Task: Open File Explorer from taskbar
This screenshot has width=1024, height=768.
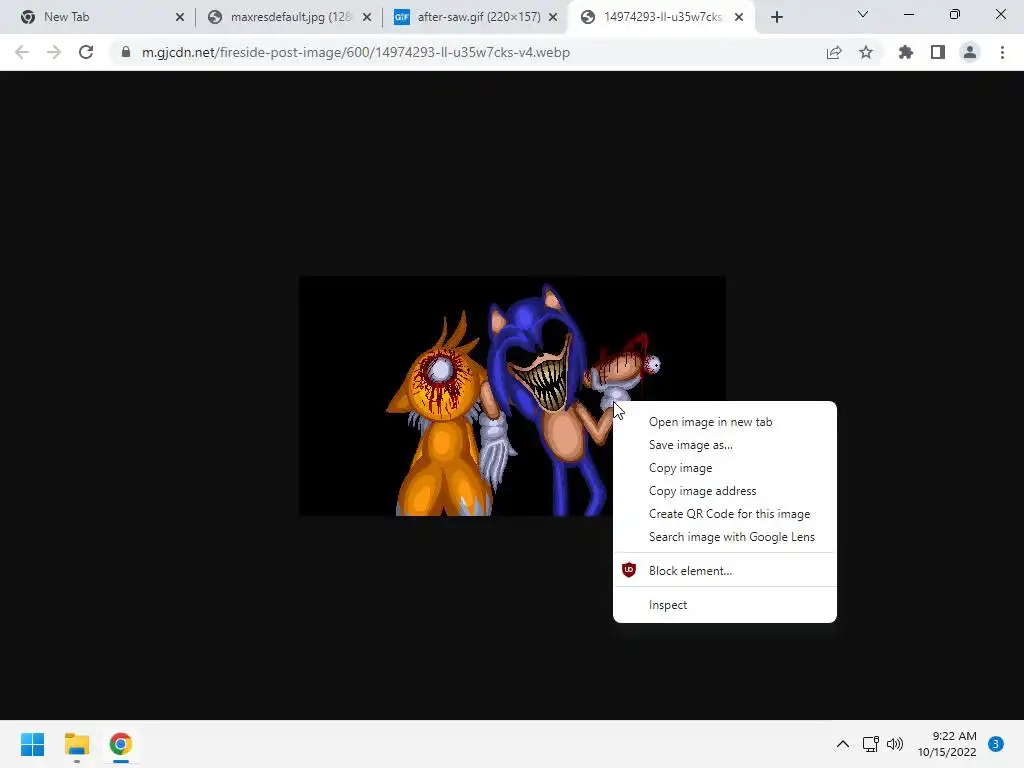Action: coord(76,744)
